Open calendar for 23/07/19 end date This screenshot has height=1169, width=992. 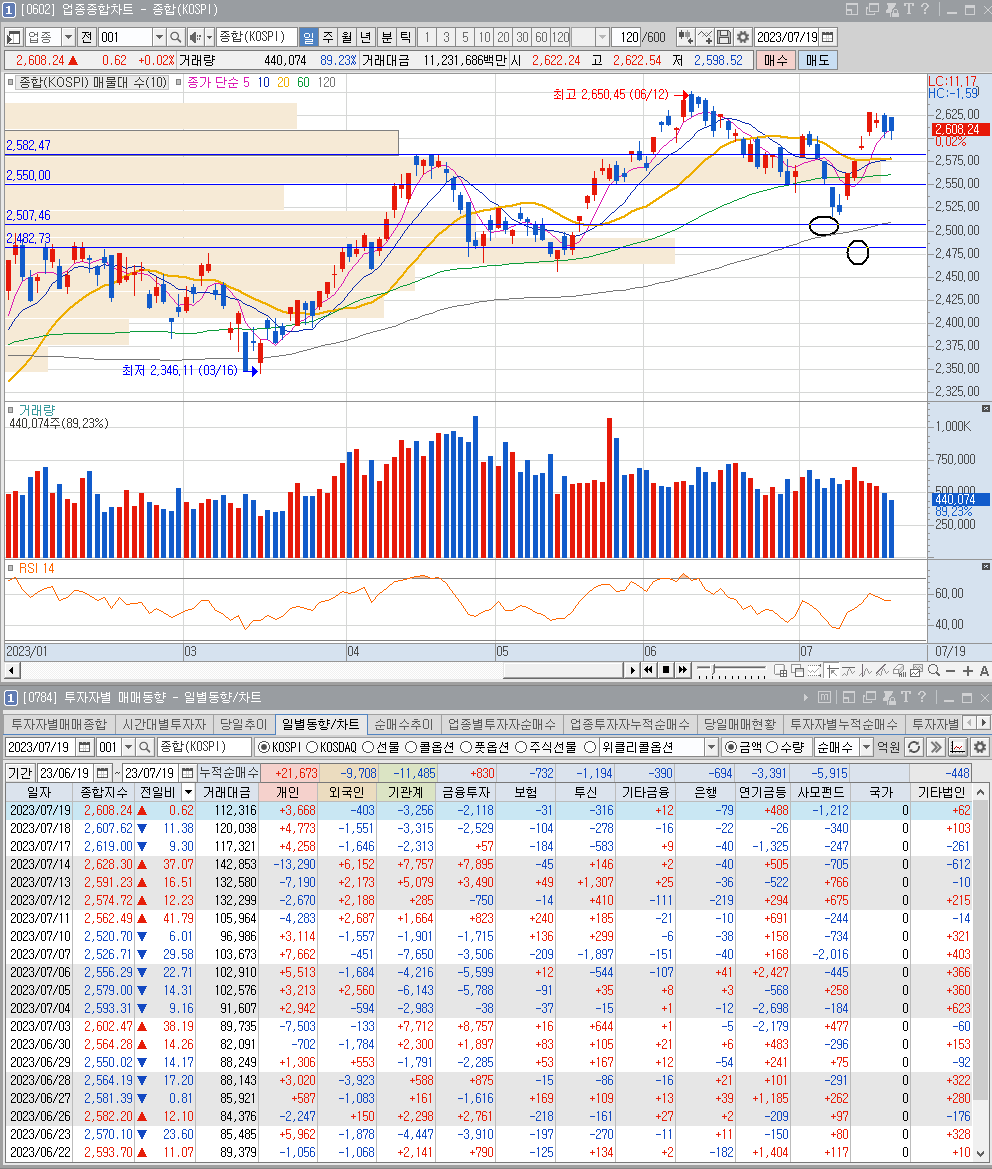(x=187, y=773)
